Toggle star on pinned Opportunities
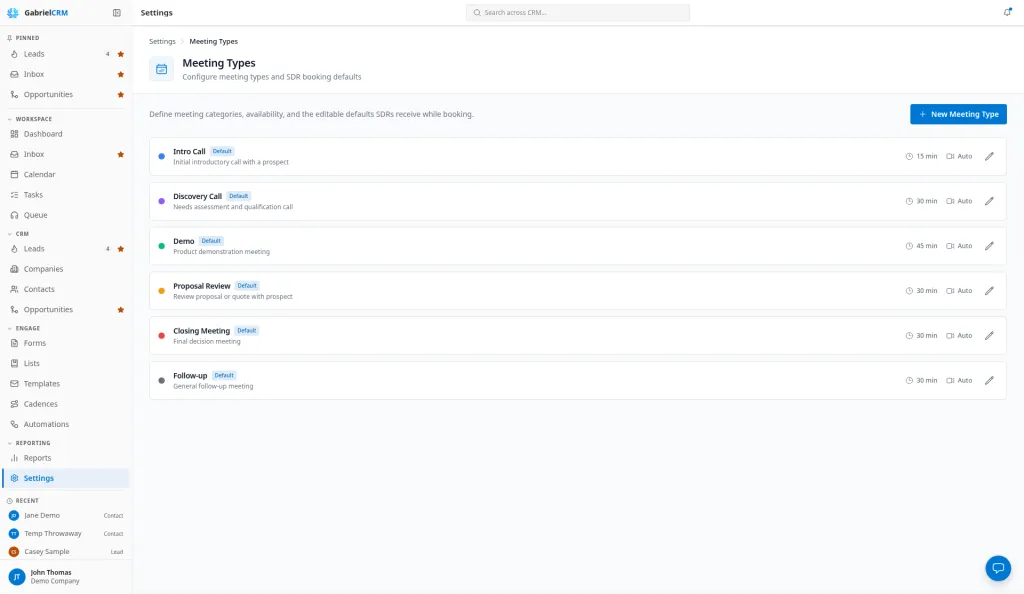The width and height of the screenshot is (1024, 594). point(121,95)
